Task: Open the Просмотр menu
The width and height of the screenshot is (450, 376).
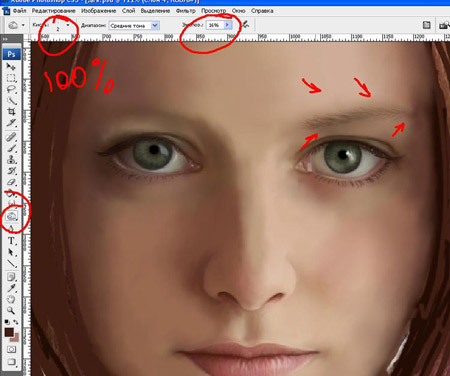Action: pos(214,11)
